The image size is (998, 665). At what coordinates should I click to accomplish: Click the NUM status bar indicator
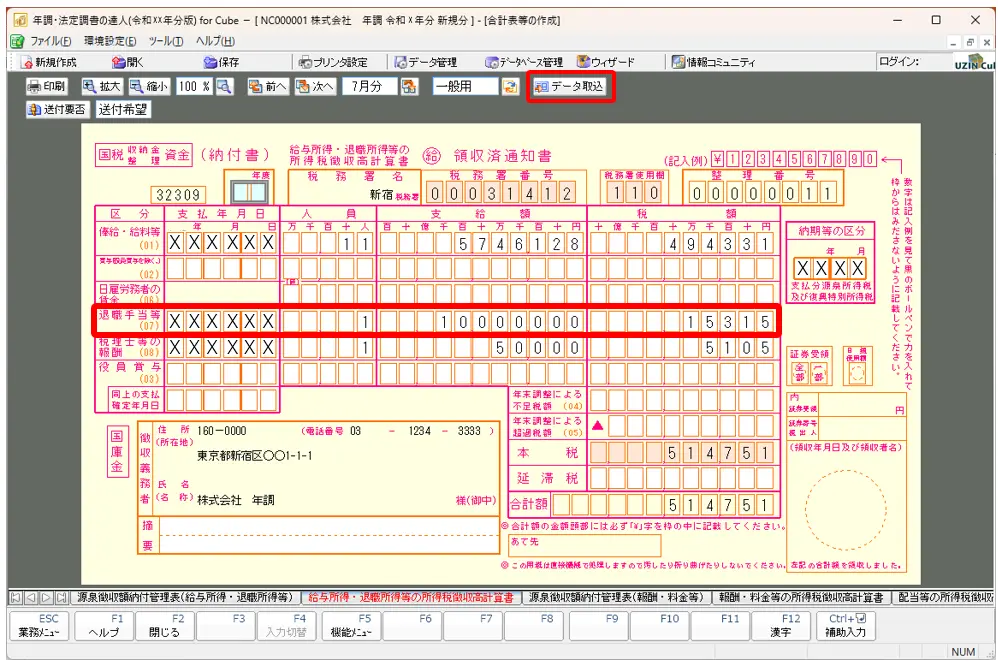(963, 652)
